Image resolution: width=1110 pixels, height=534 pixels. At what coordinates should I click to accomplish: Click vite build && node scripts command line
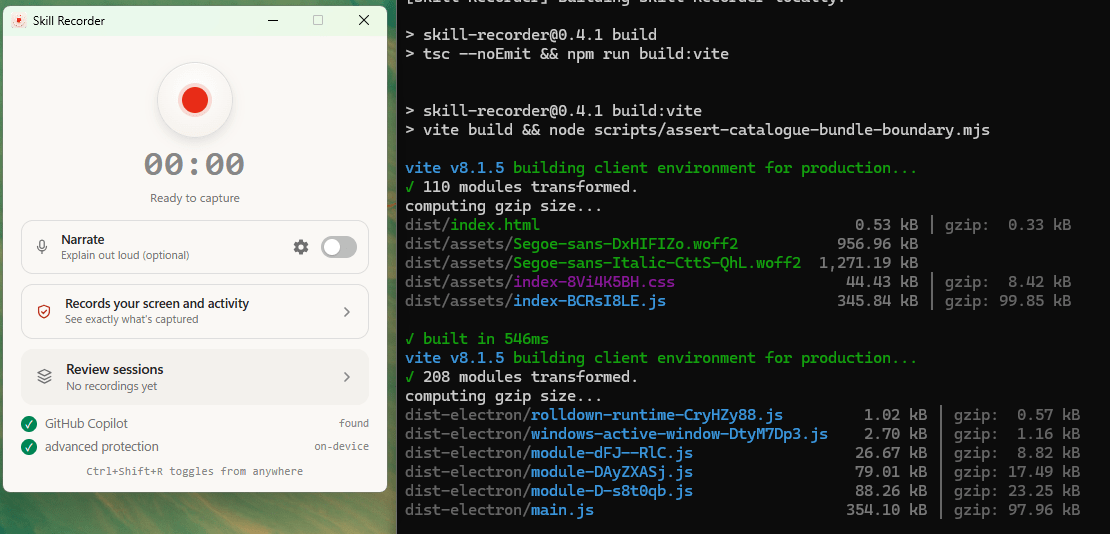click(697, 130)
